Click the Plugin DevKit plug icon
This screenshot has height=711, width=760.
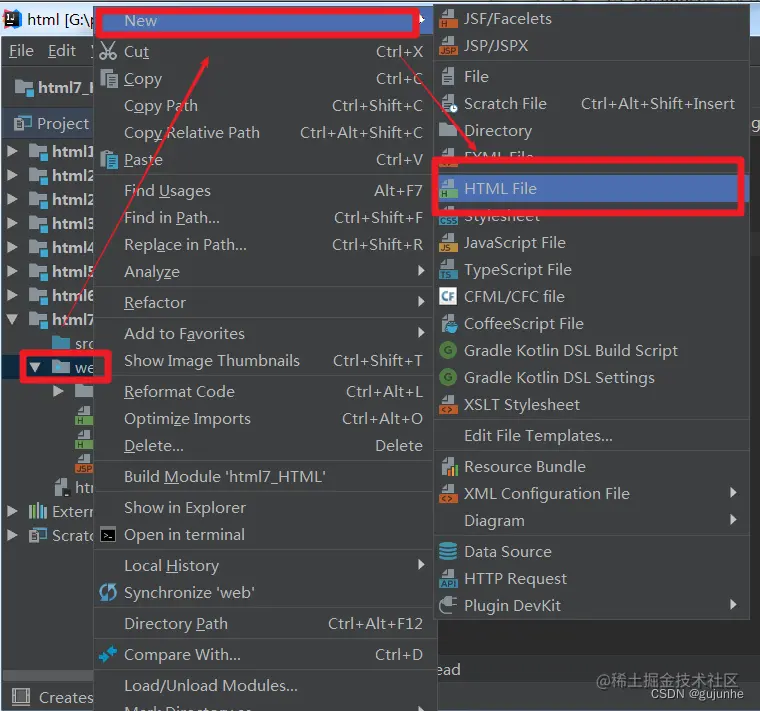(x=448, y=605)
